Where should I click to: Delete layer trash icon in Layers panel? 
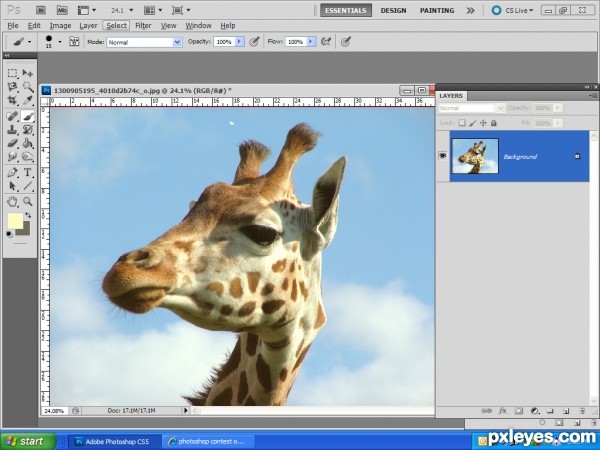pyautogui.click(x=582, y=411)
